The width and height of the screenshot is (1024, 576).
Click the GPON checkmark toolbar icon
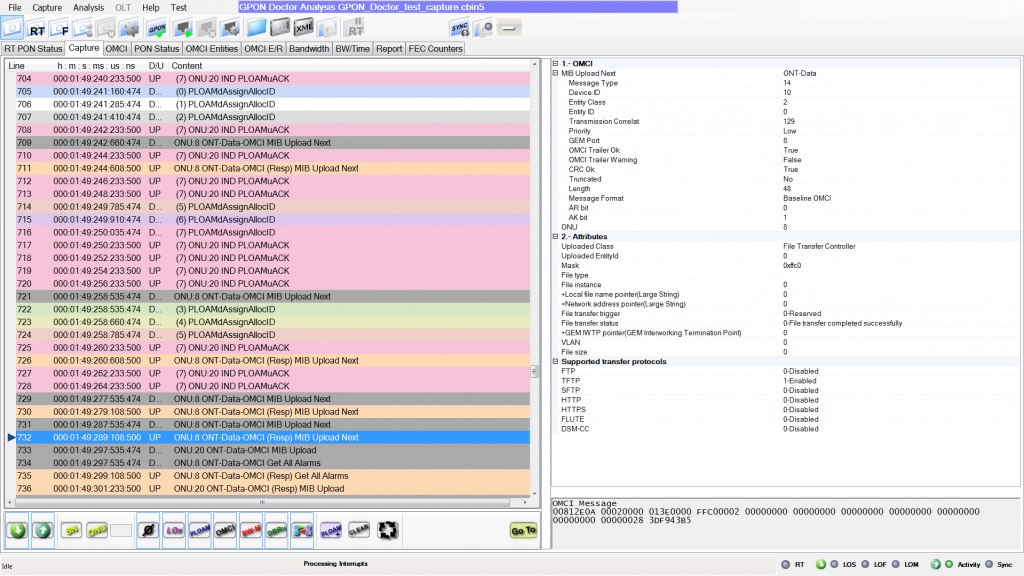click(x=157, y=28)
